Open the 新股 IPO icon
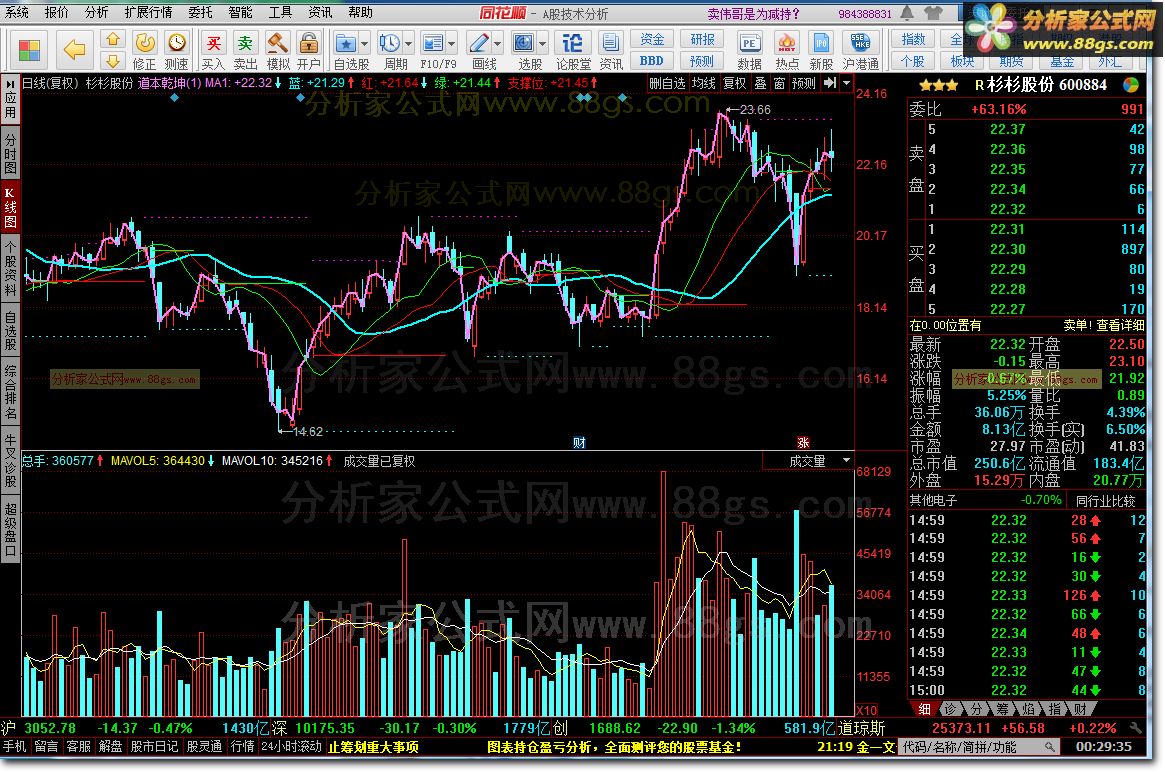The height and width of the screenshot is (772, 1165). point(821,43)
